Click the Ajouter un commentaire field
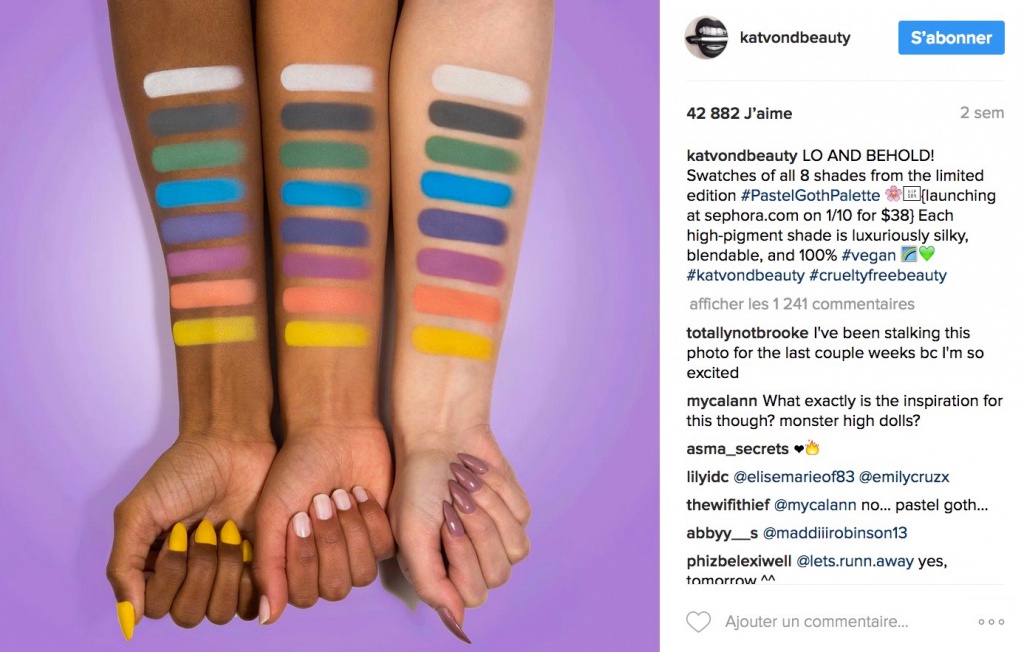Image resolution: width=1024 pixels, height=652 pixels. (x=816, y=622)
